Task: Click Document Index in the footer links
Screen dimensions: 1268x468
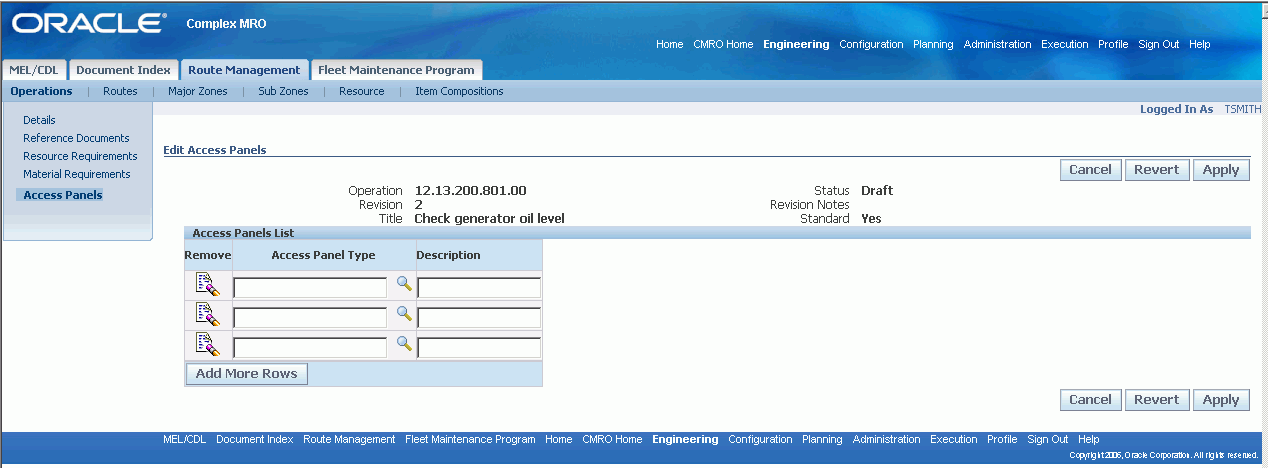Action: pos(255,439)
